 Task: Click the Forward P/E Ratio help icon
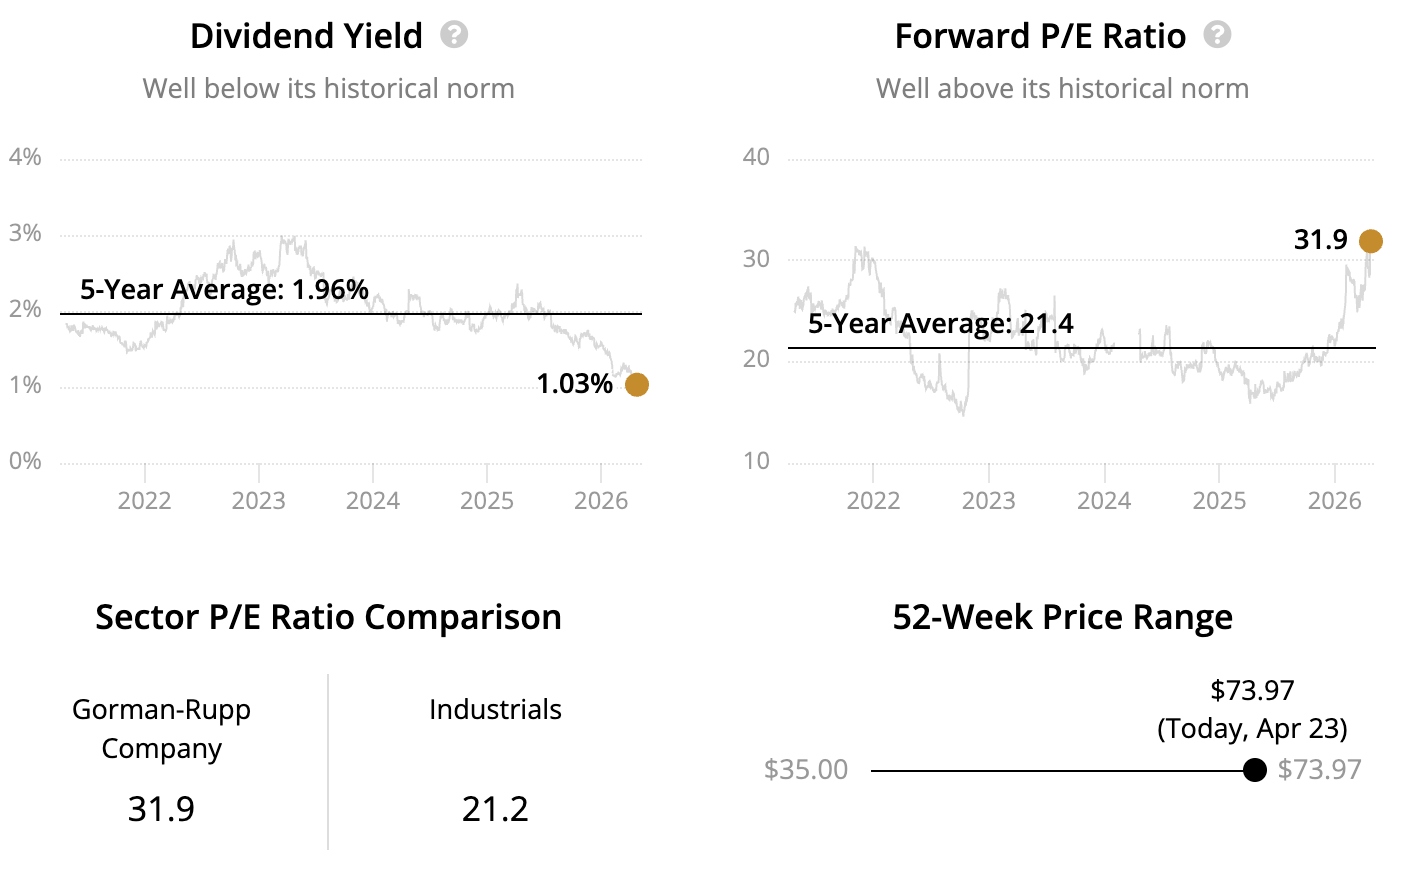click(x=1217, y=35)
